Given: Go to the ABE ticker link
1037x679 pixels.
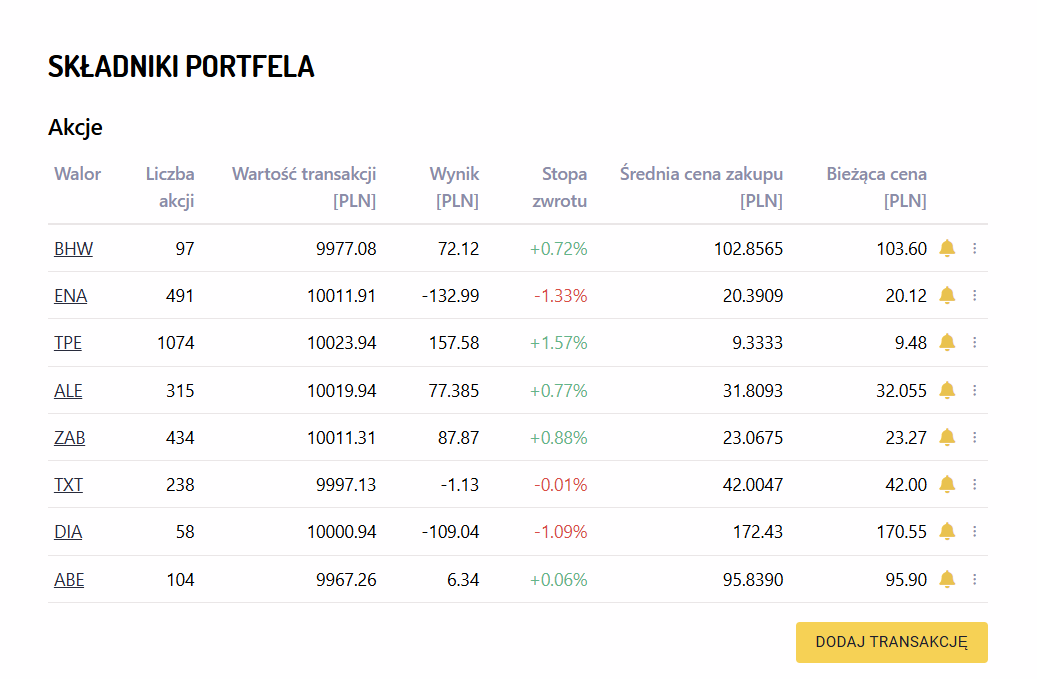Looking at the screenshot, I should tap(69, 580).
